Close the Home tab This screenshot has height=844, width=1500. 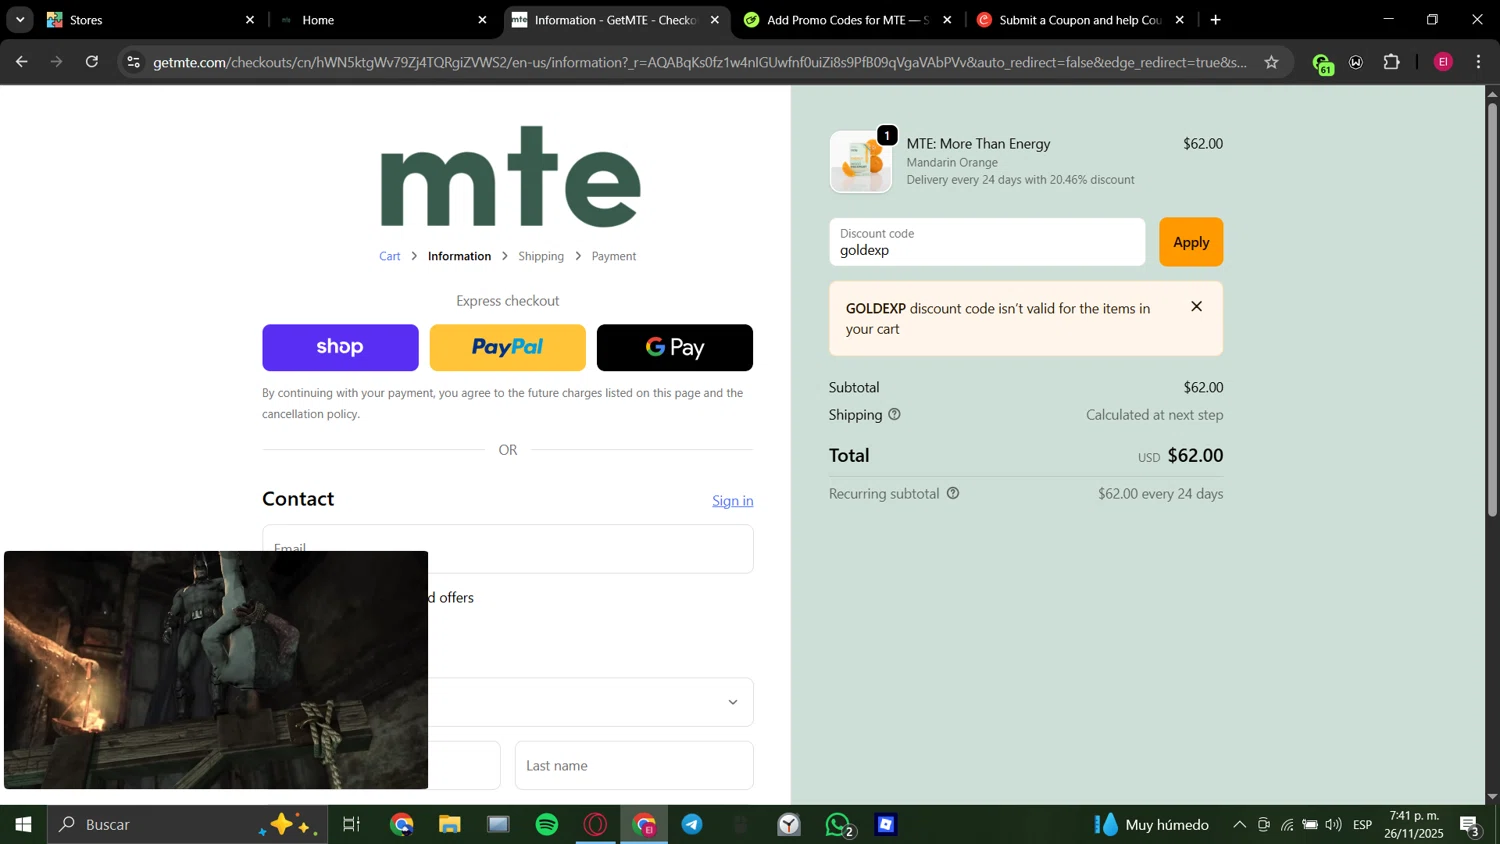click(483, 19)
